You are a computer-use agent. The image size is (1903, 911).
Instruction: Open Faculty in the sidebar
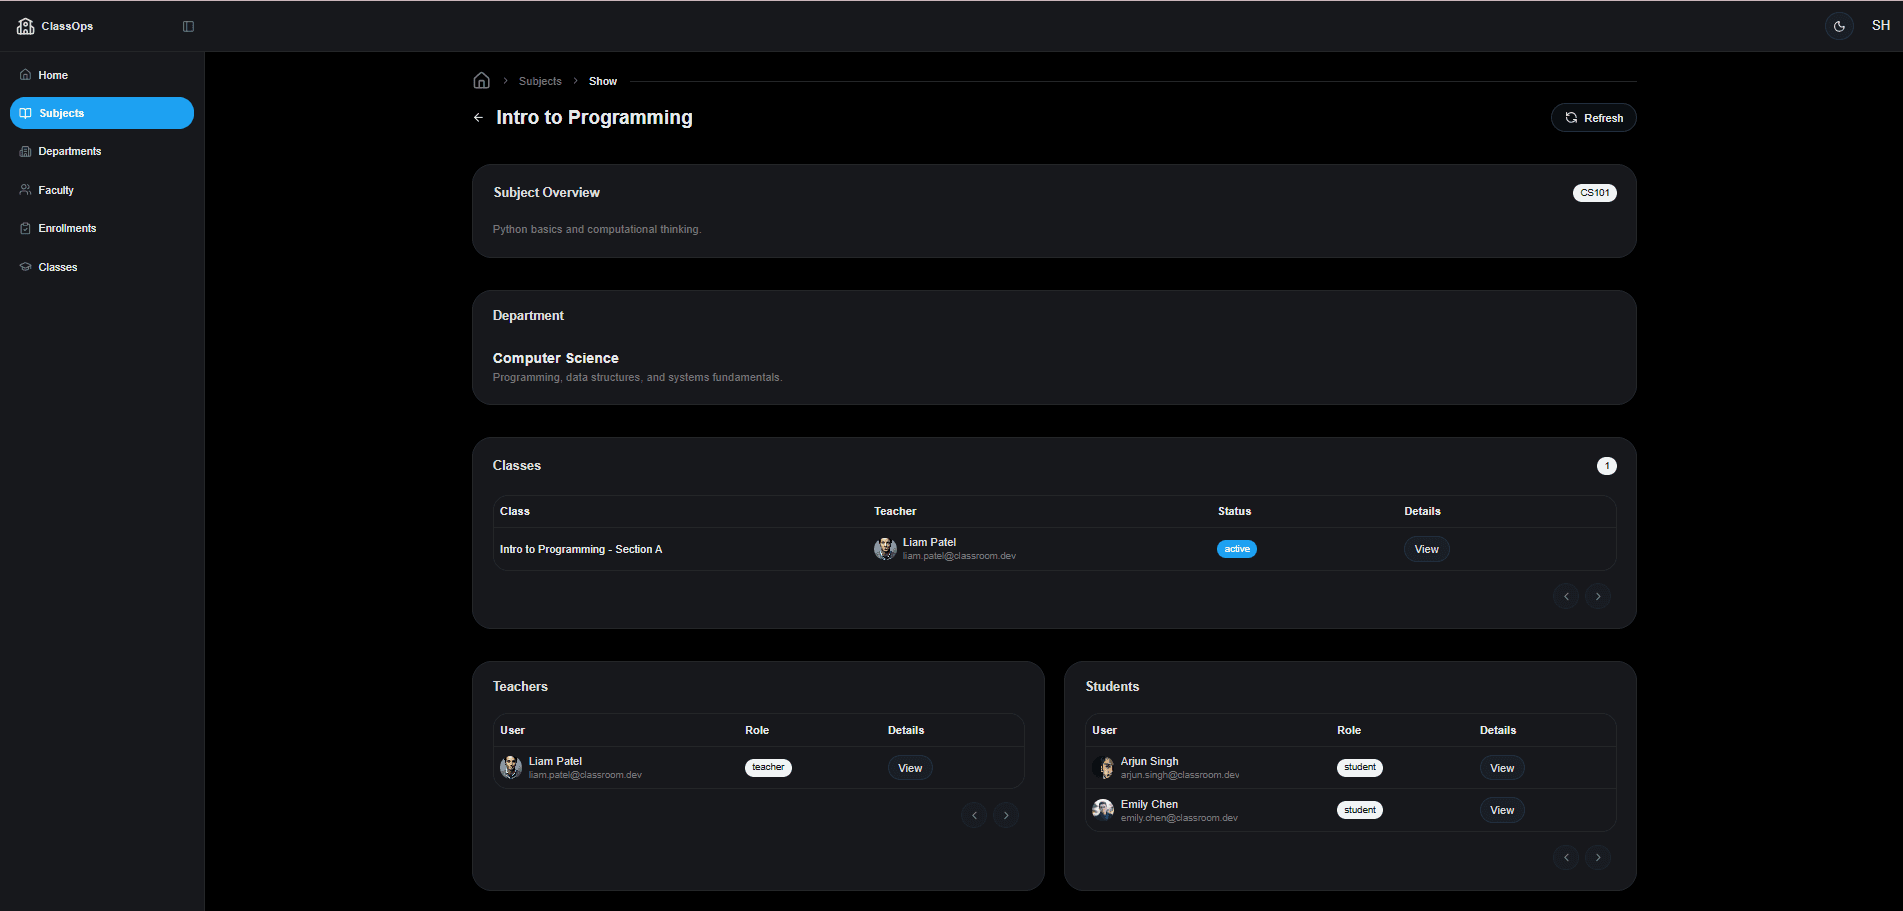point(102,190)
